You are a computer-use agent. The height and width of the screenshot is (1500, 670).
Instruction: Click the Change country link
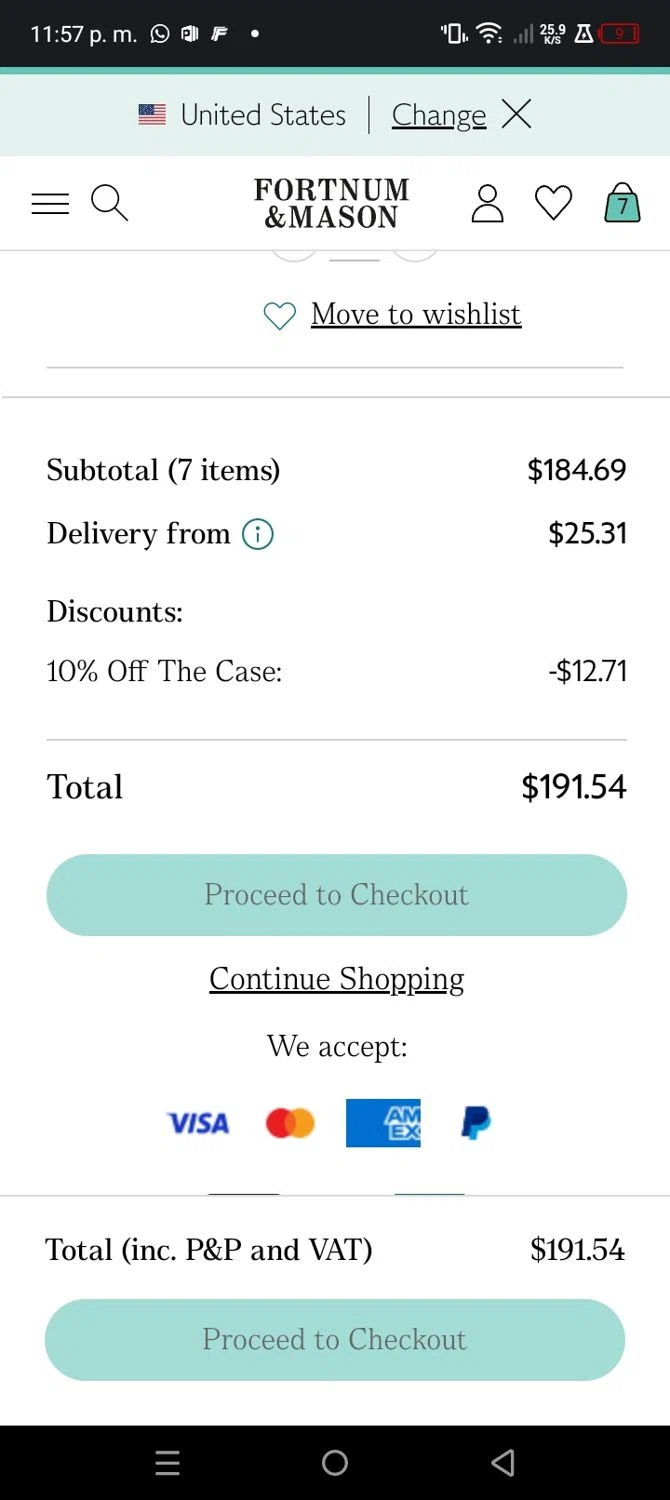[x=439, y=115]
